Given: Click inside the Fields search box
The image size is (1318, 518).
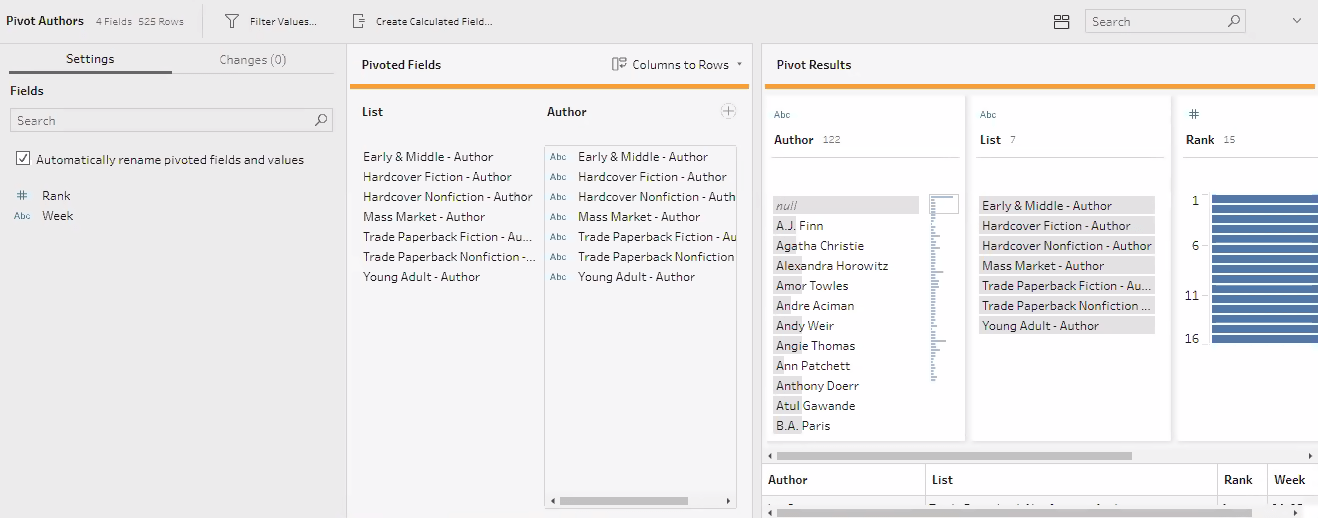Looking at the screenshot, I should tap(160, 121).
